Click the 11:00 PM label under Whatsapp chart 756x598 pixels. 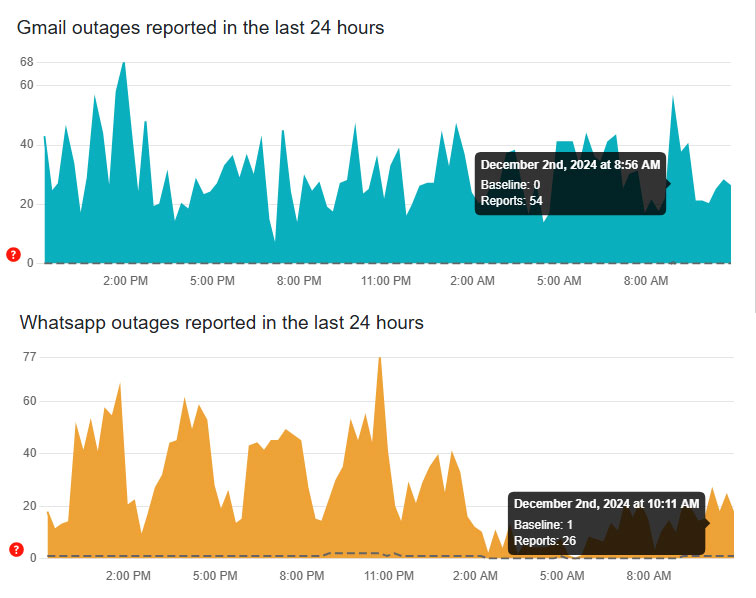point(389,575)
